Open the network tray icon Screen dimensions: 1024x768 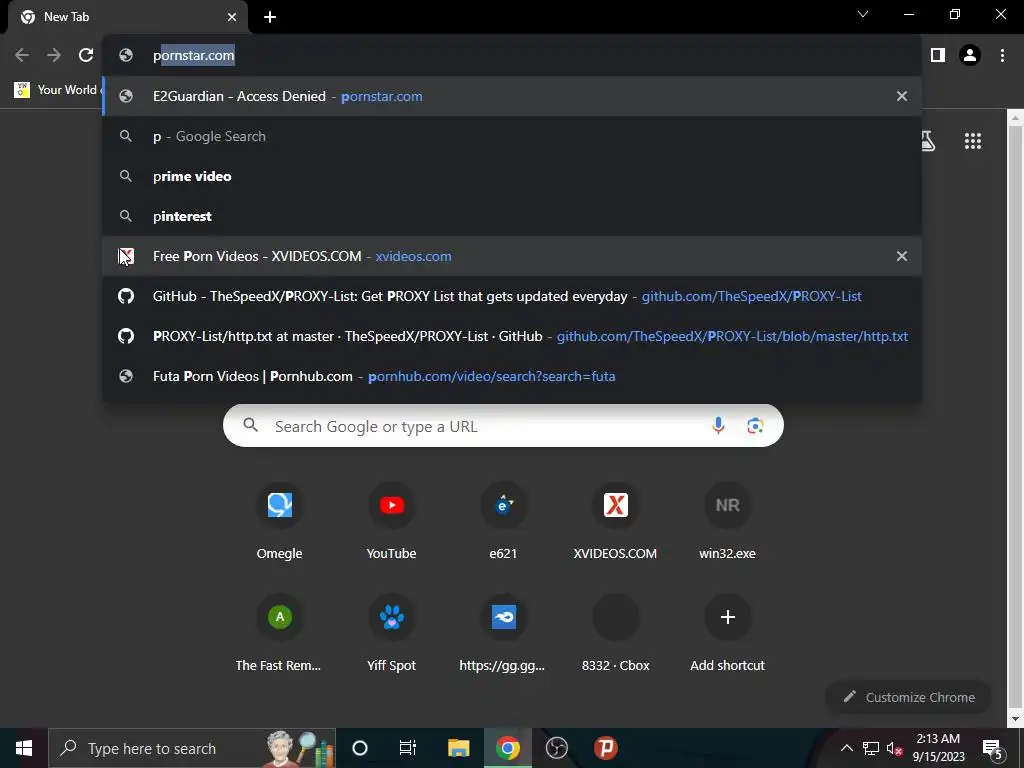tap(871, 748)
